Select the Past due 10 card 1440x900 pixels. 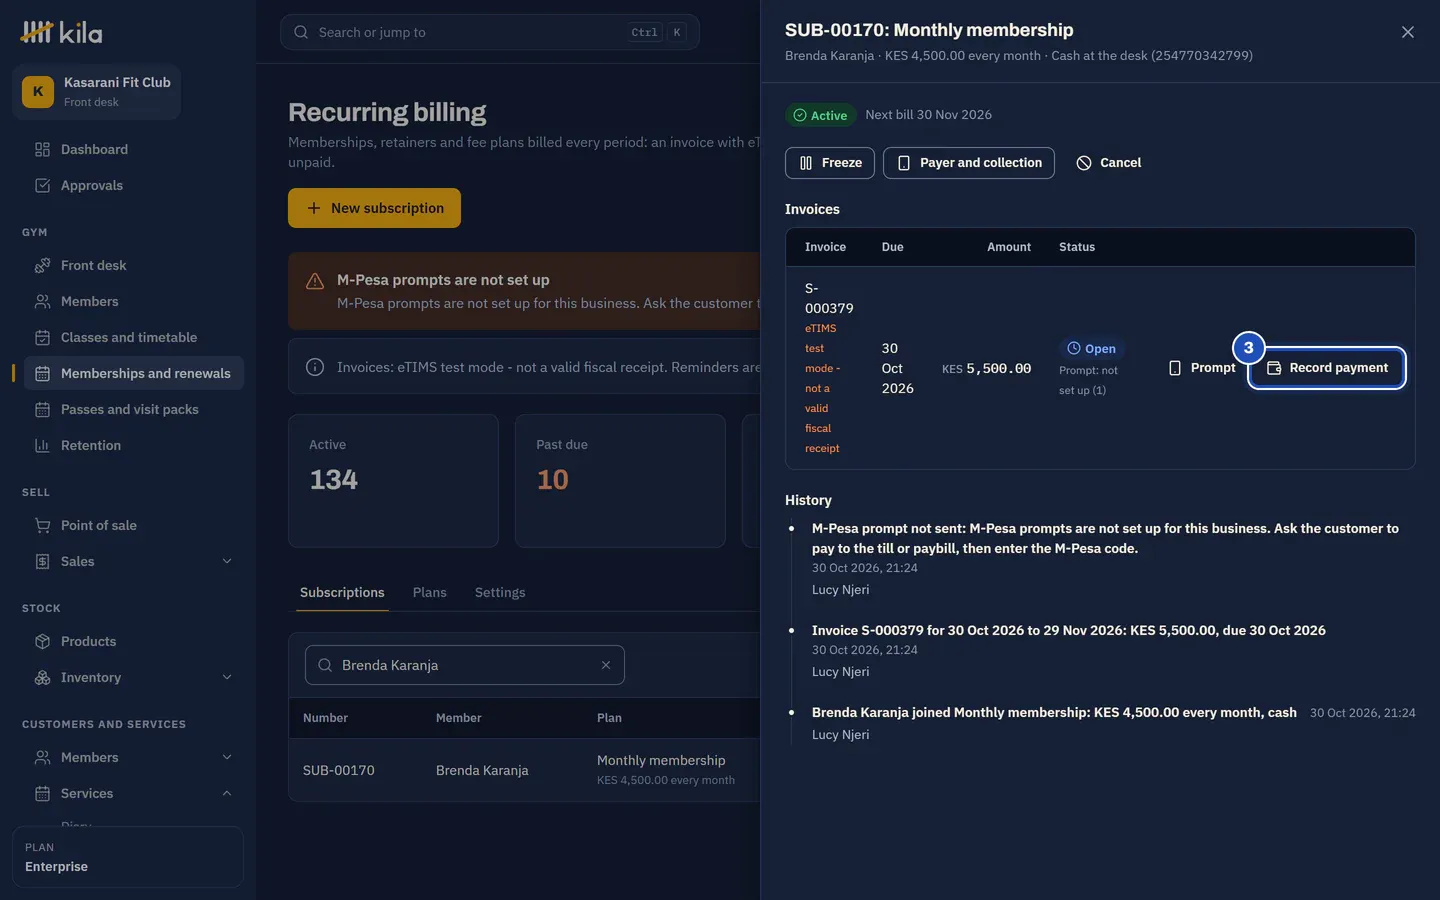coord(620,481)
